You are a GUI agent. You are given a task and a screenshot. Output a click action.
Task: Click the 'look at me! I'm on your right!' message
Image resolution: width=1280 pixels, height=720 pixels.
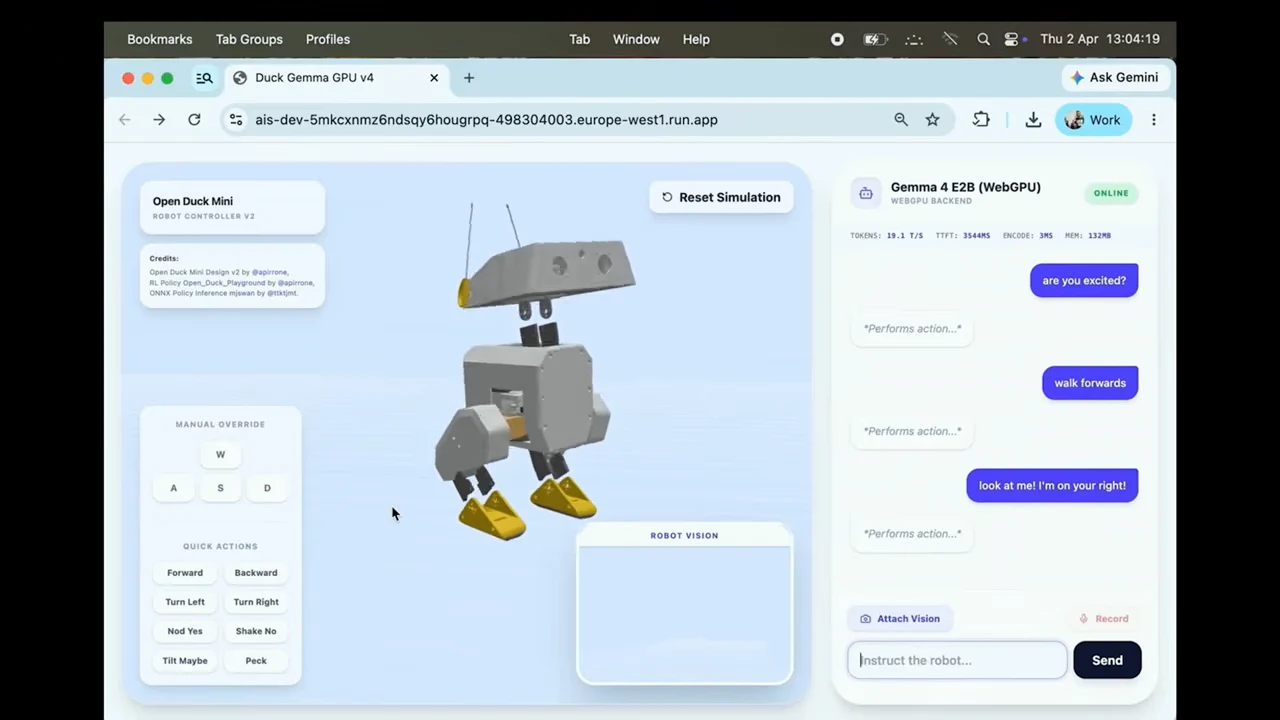click(1052, 486)
